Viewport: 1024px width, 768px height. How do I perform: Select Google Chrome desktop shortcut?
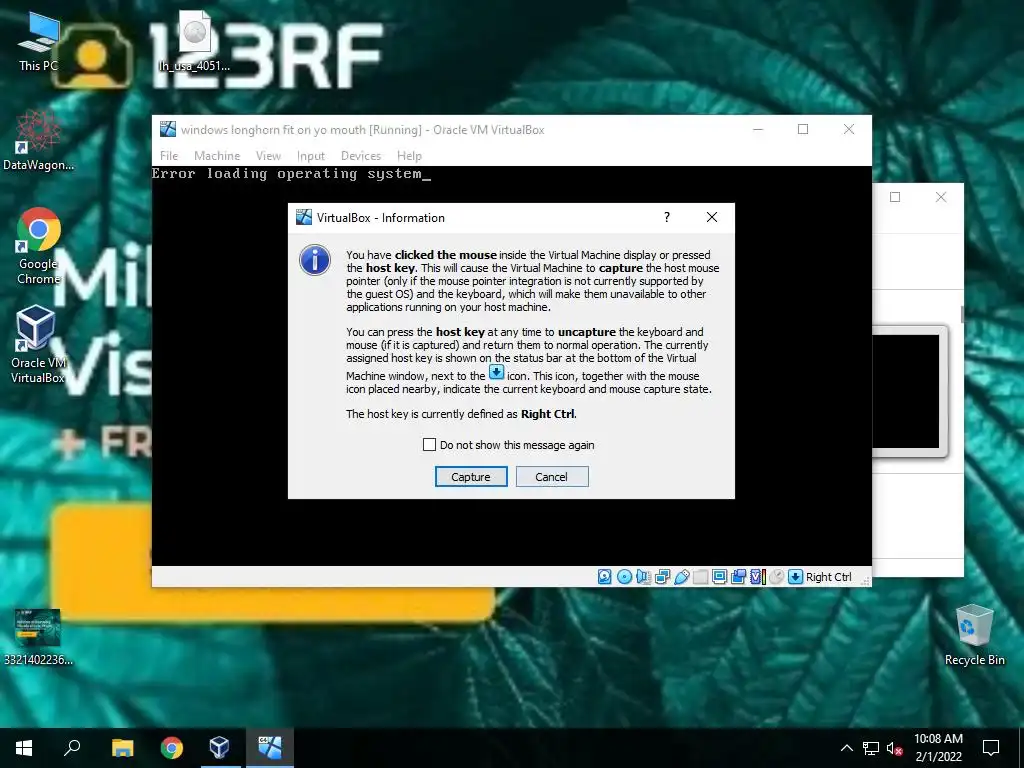(x=39, y=246)
